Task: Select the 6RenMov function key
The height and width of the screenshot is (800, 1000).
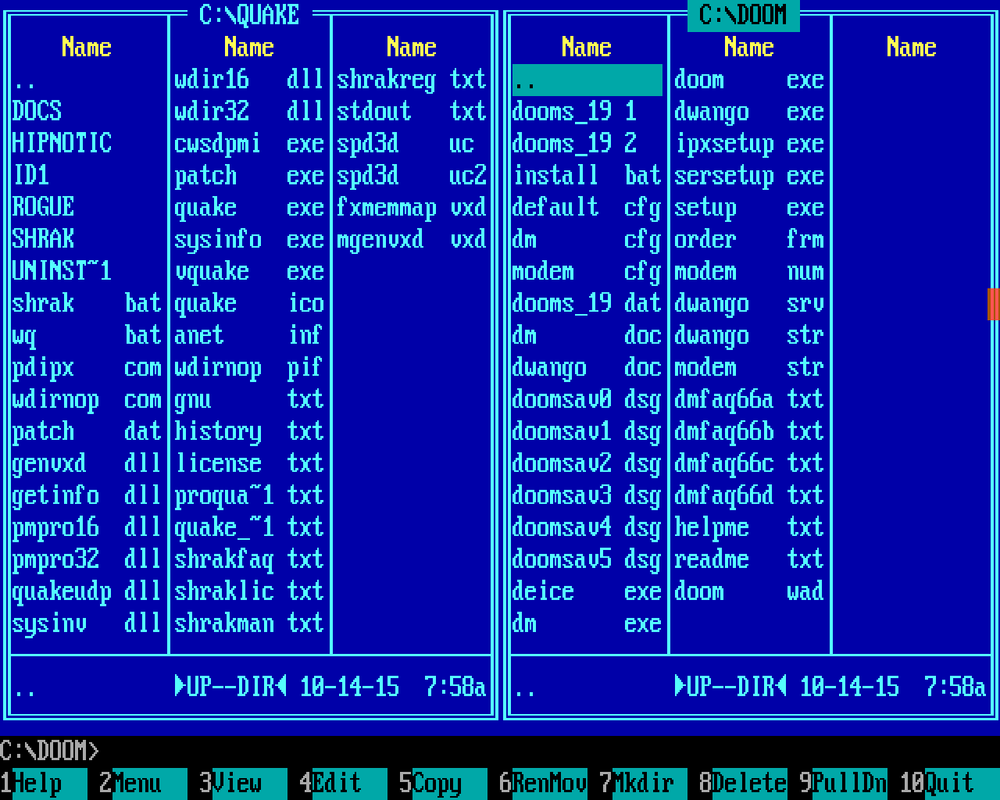Action: [x=543, y=783]
